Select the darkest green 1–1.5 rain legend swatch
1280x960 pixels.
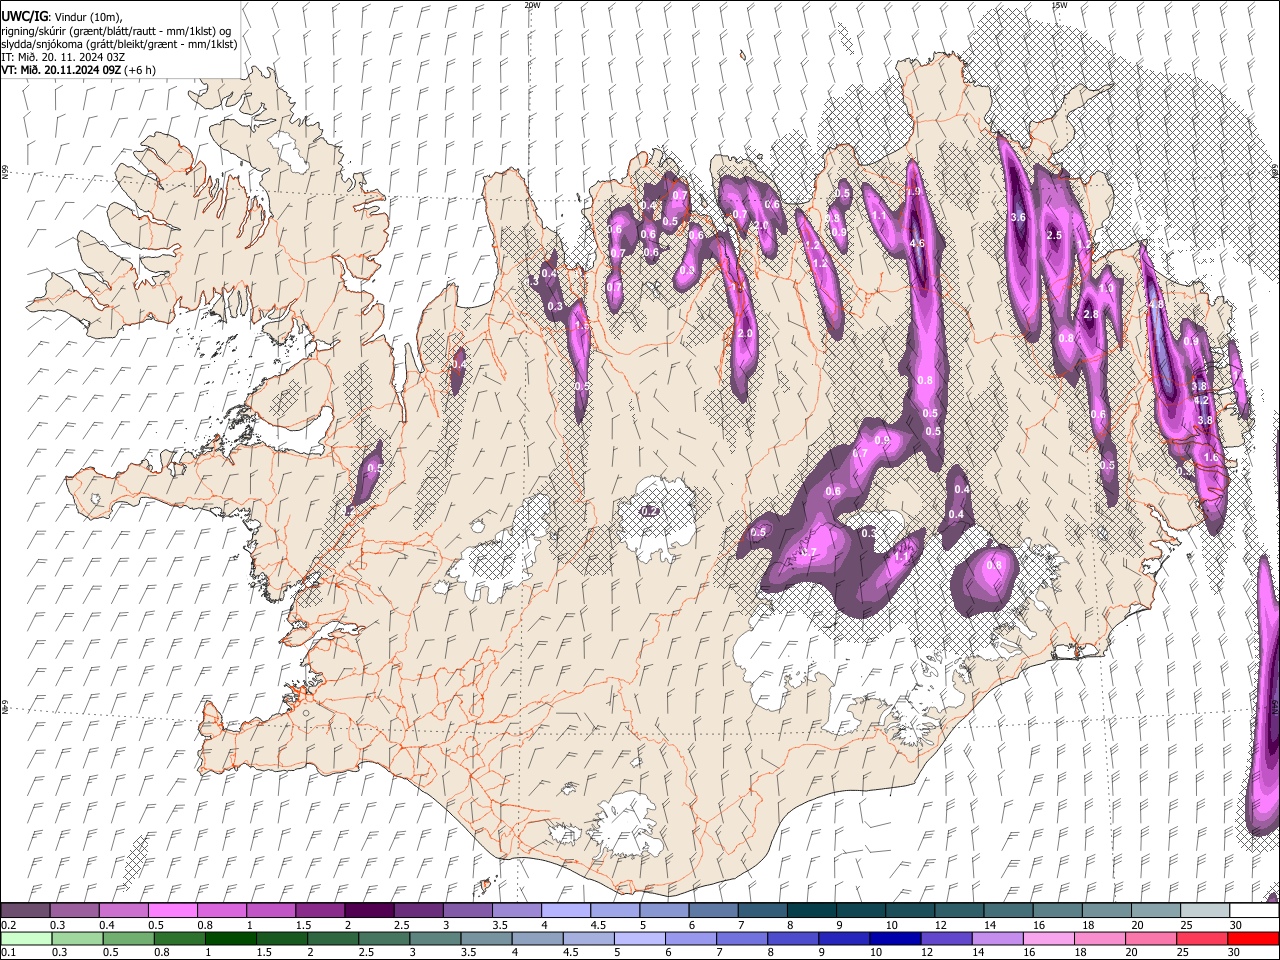click(230, 938)
